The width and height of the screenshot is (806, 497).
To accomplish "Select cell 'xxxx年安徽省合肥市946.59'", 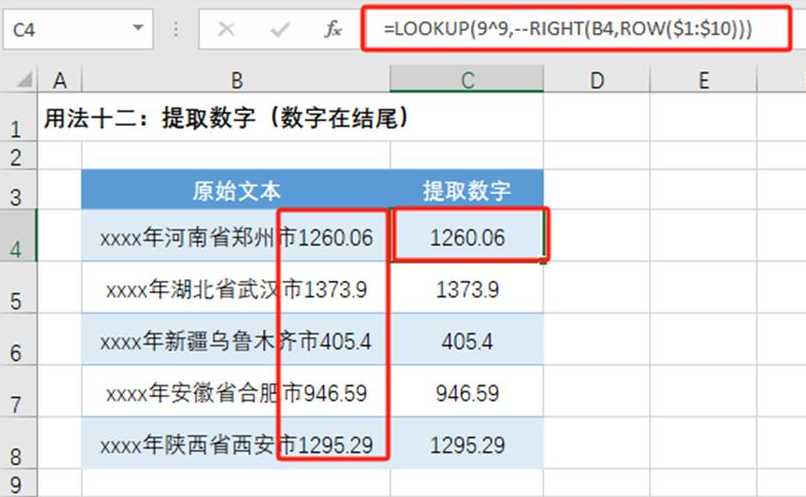I will click(x=236, y=392).
